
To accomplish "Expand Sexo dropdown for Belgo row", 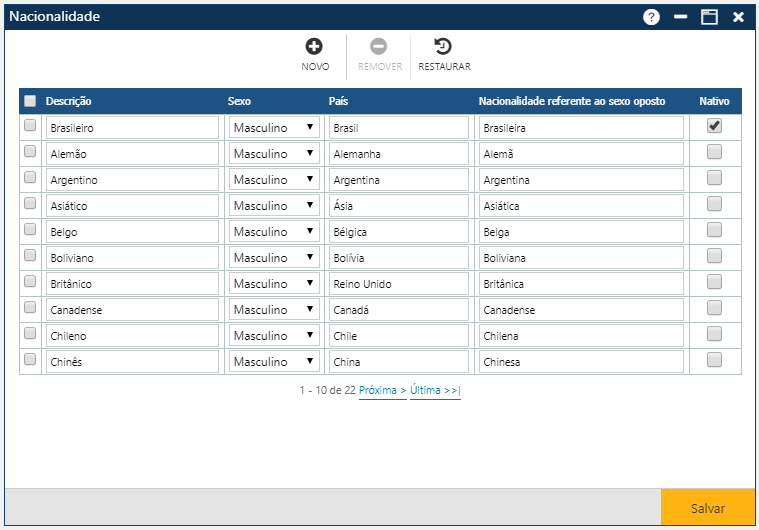I will 274,232.
